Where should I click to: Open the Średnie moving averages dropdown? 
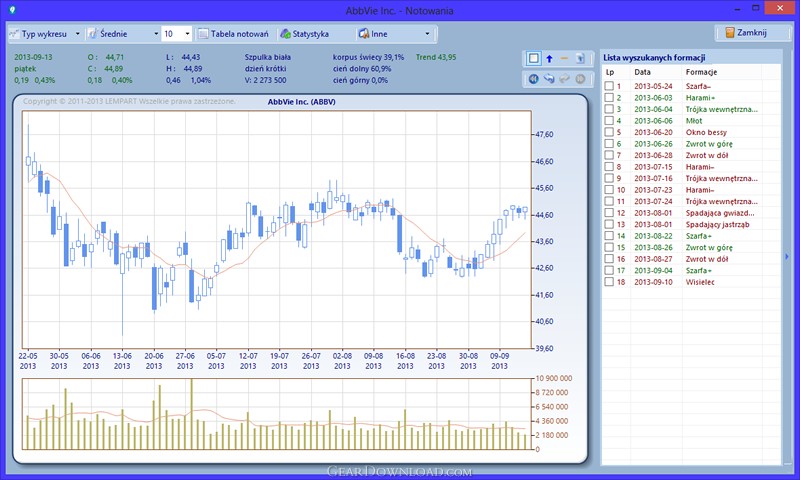pyautogui.click(x=123, y=34)
